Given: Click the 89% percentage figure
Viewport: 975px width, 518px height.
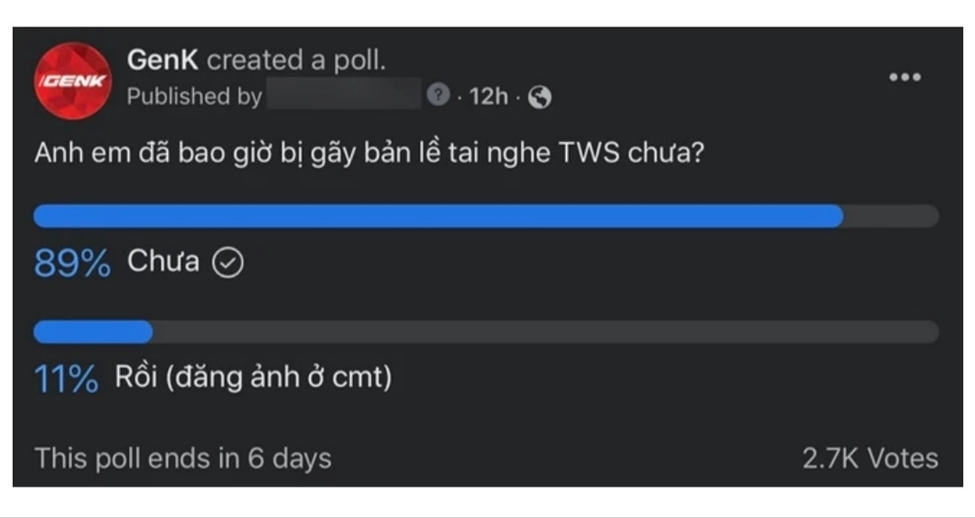Looking at the screenshot, I should click(x=72, y=263).
